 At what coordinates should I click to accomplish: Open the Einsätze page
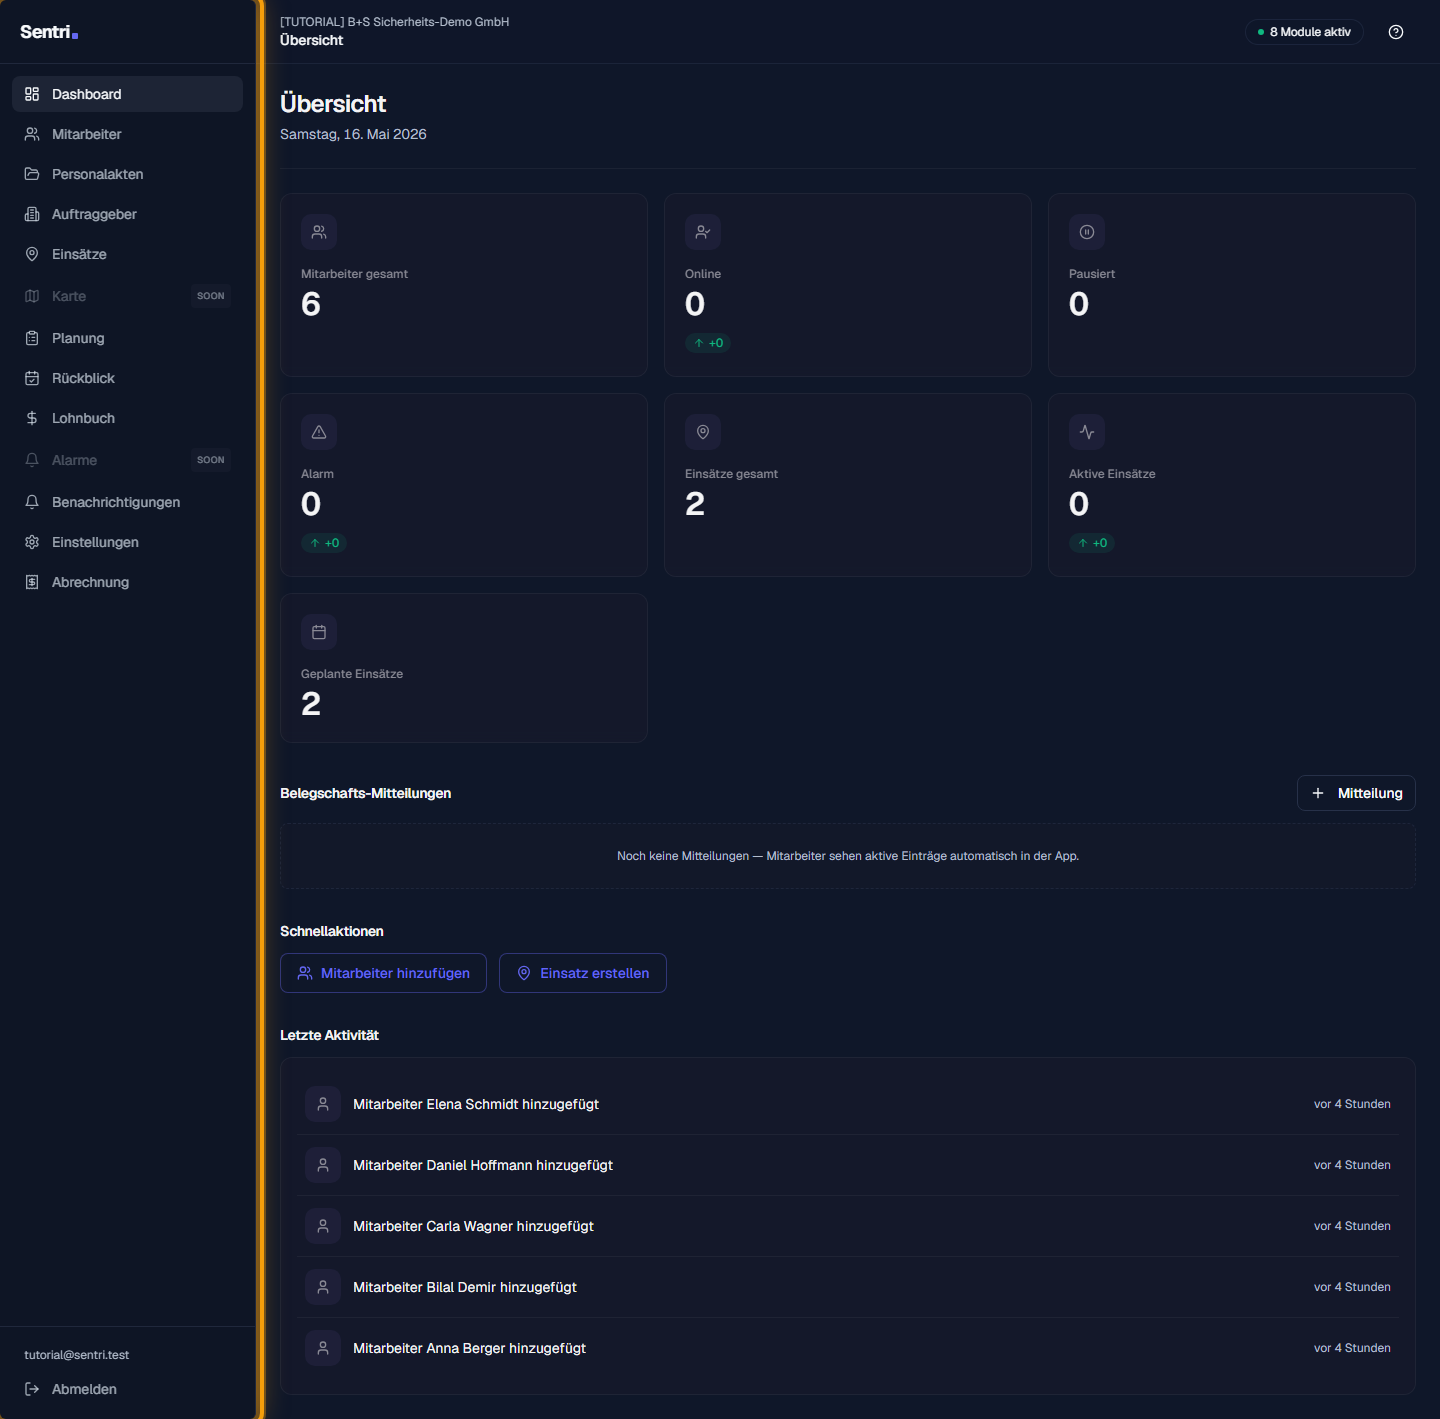(x=127, y=254)
